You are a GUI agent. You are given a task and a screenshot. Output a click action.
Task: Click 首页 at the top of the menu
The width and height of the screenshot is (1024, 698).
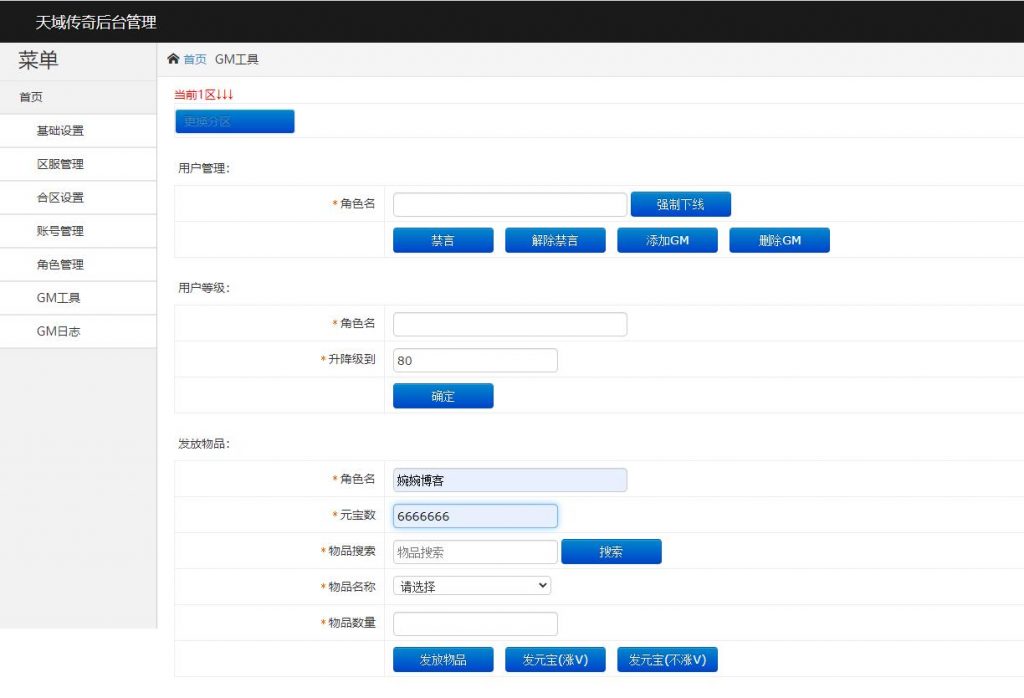[29, 97]
